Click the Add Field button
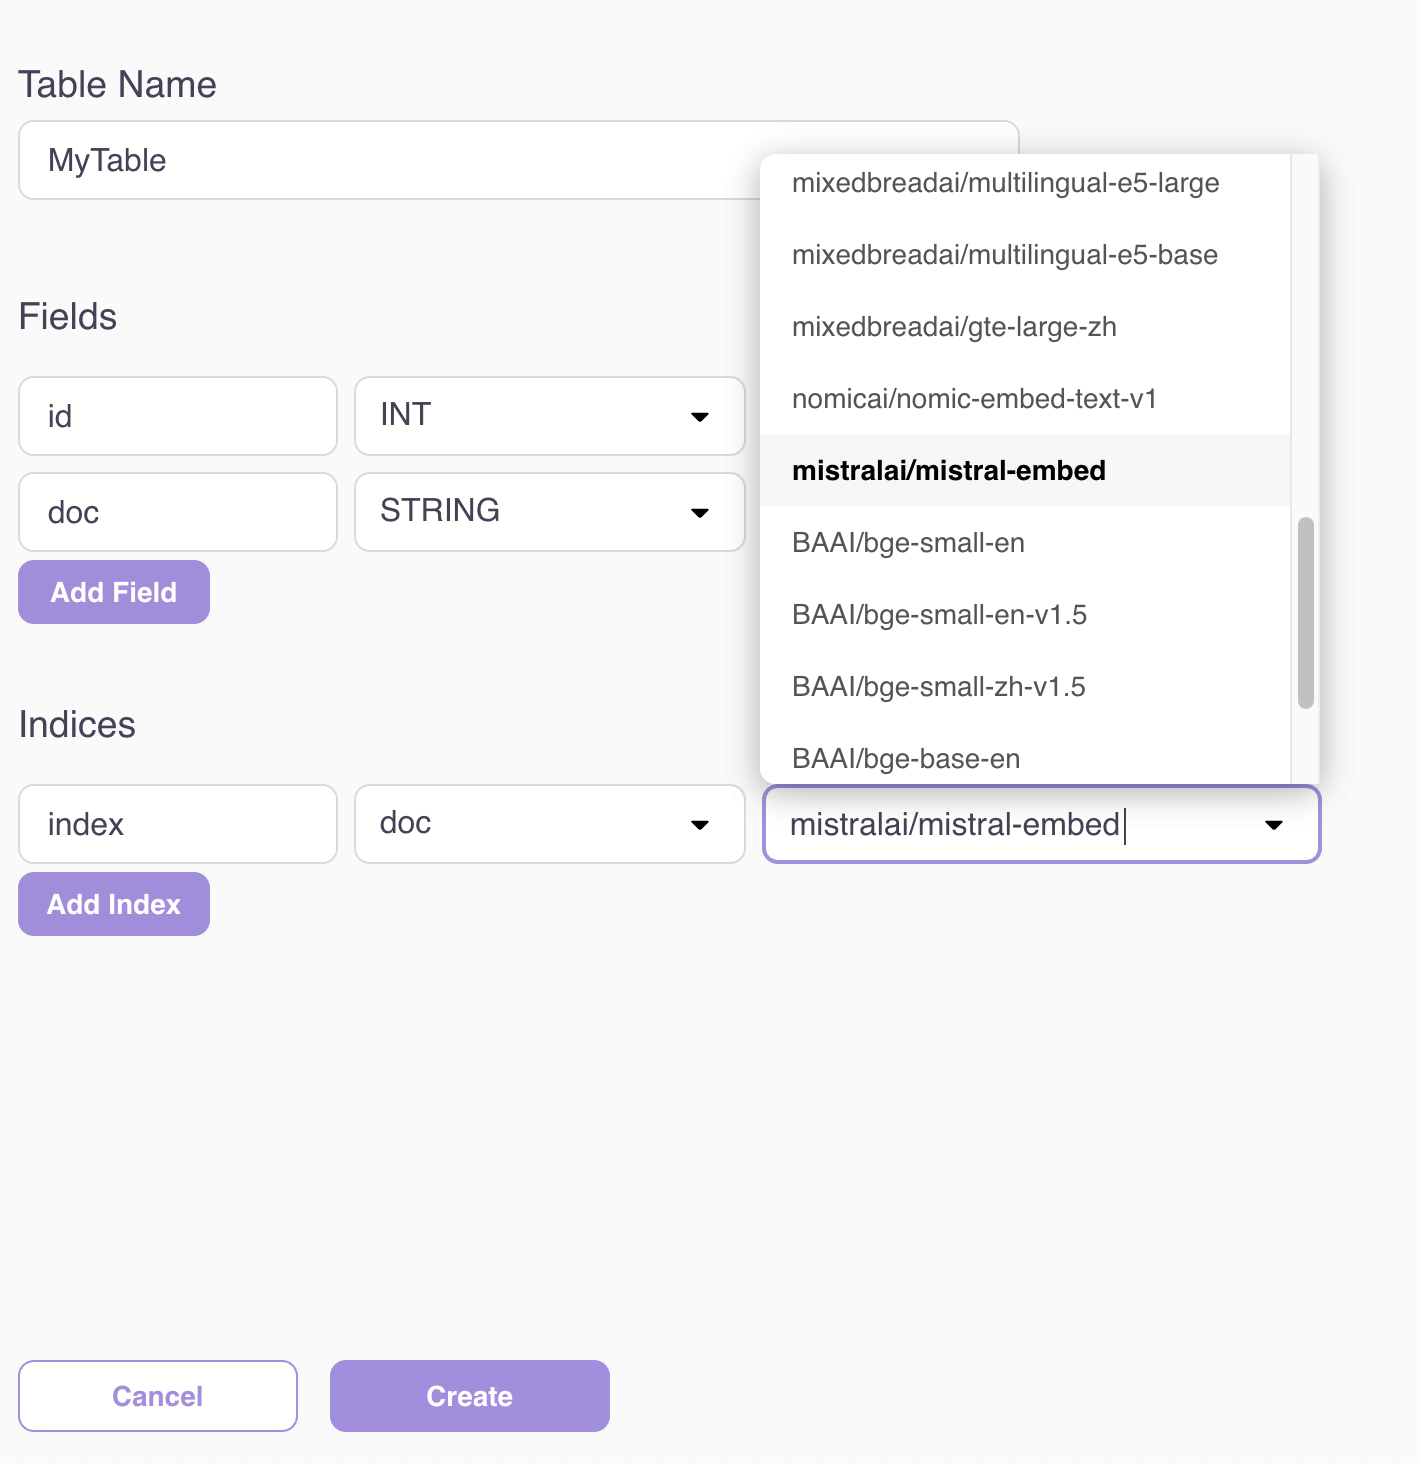Viewport: 1420px width, 1464px height. 114,592
